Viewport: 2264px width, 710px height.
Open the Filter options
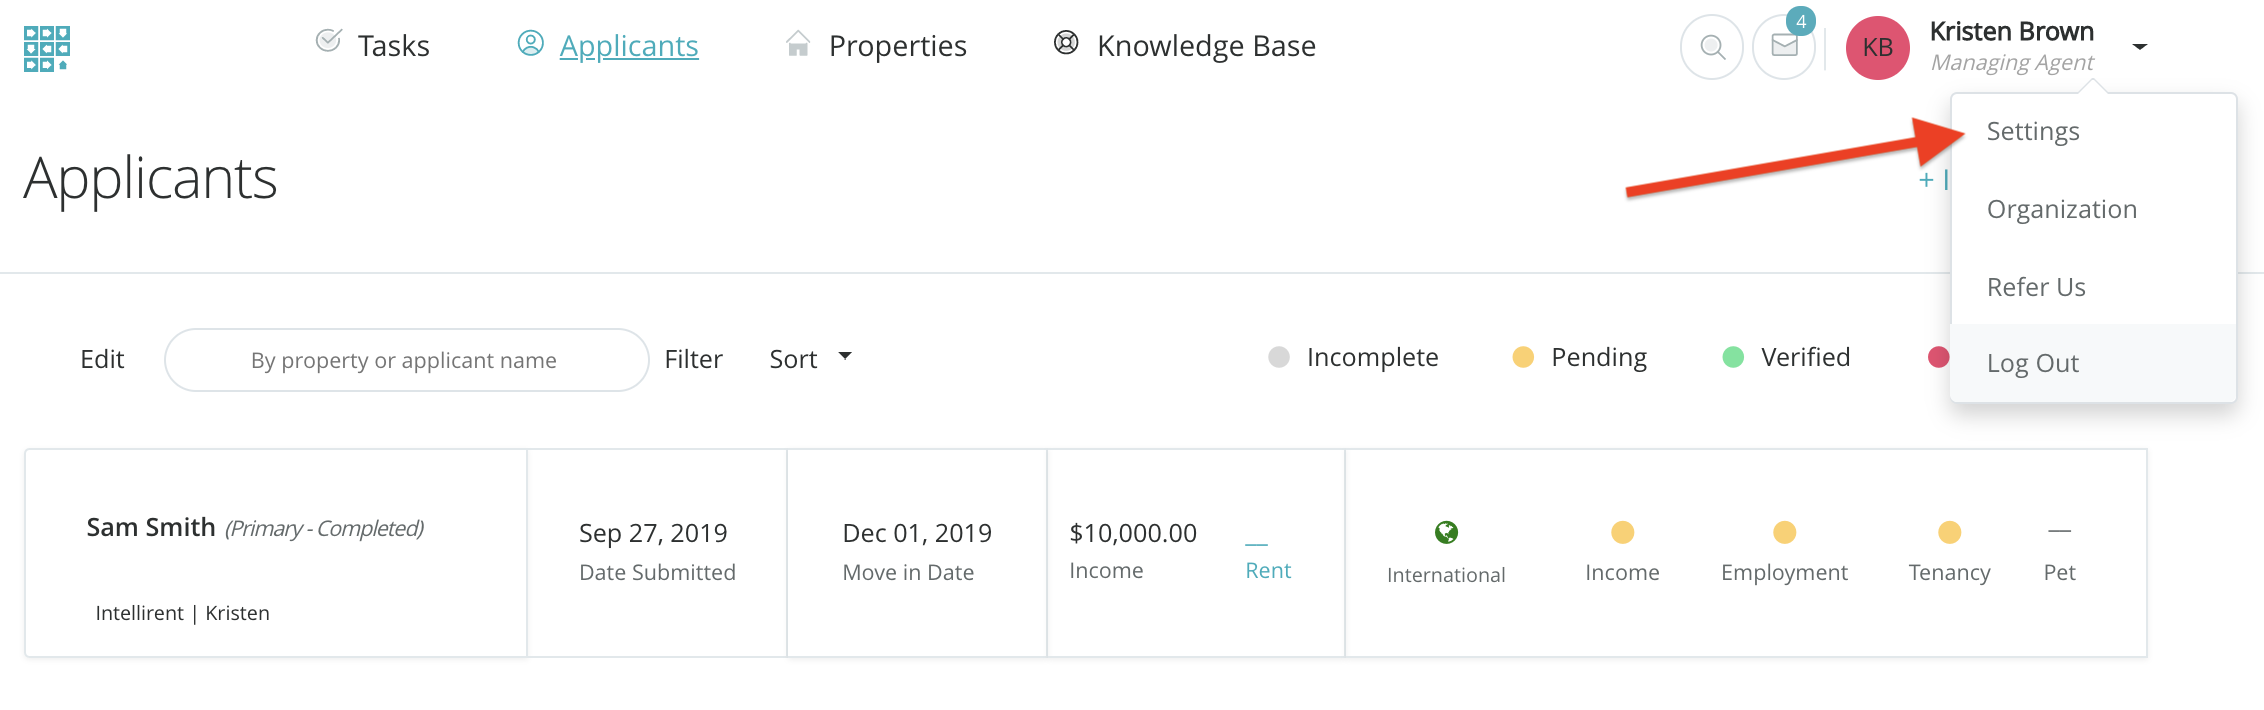(x=693, y=359)
